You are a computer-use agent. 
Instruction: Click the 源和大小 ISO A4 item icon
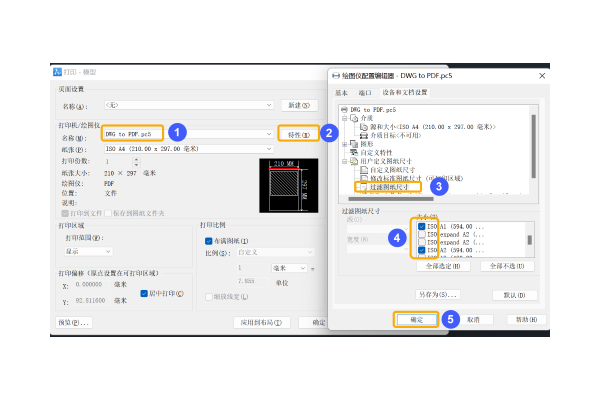tap(364, 127)
